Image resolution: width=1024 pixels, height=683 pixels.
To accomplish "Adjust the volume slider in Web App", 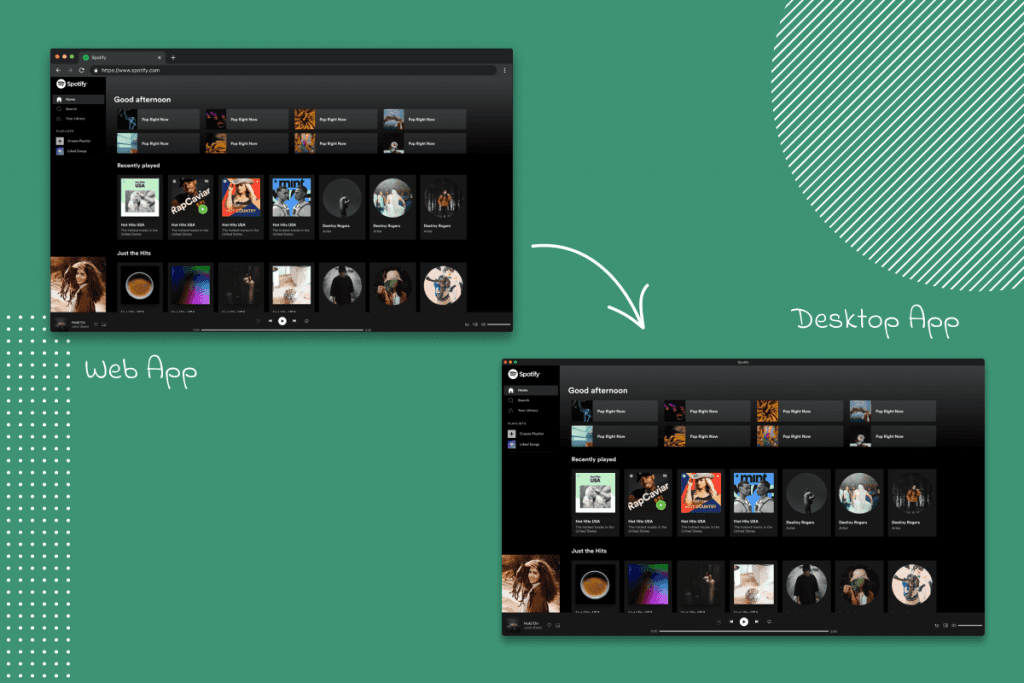I will pyautogui.click(x=499, y=325).
